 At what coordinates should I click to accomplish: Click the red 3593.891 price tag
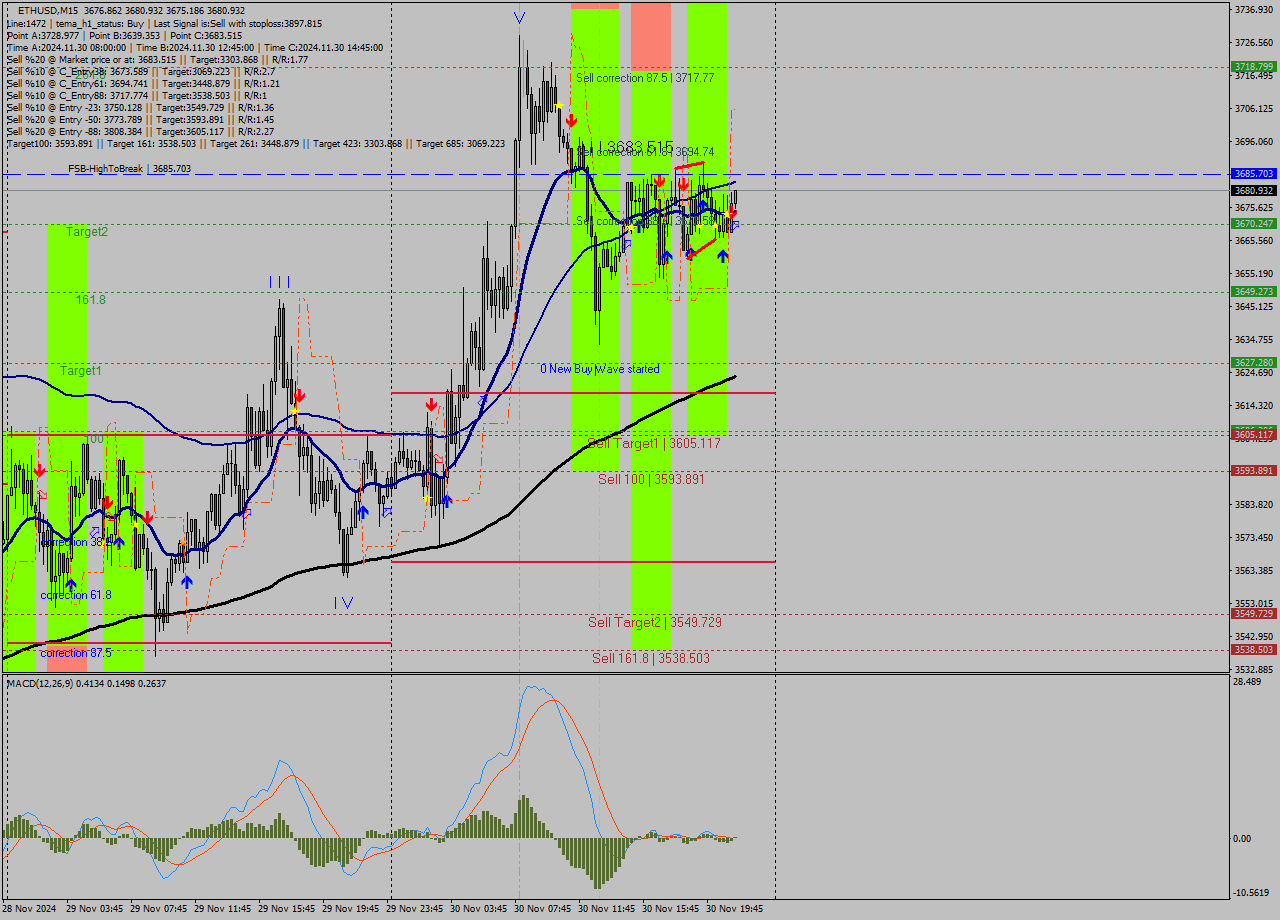(x=1253, y=471)
